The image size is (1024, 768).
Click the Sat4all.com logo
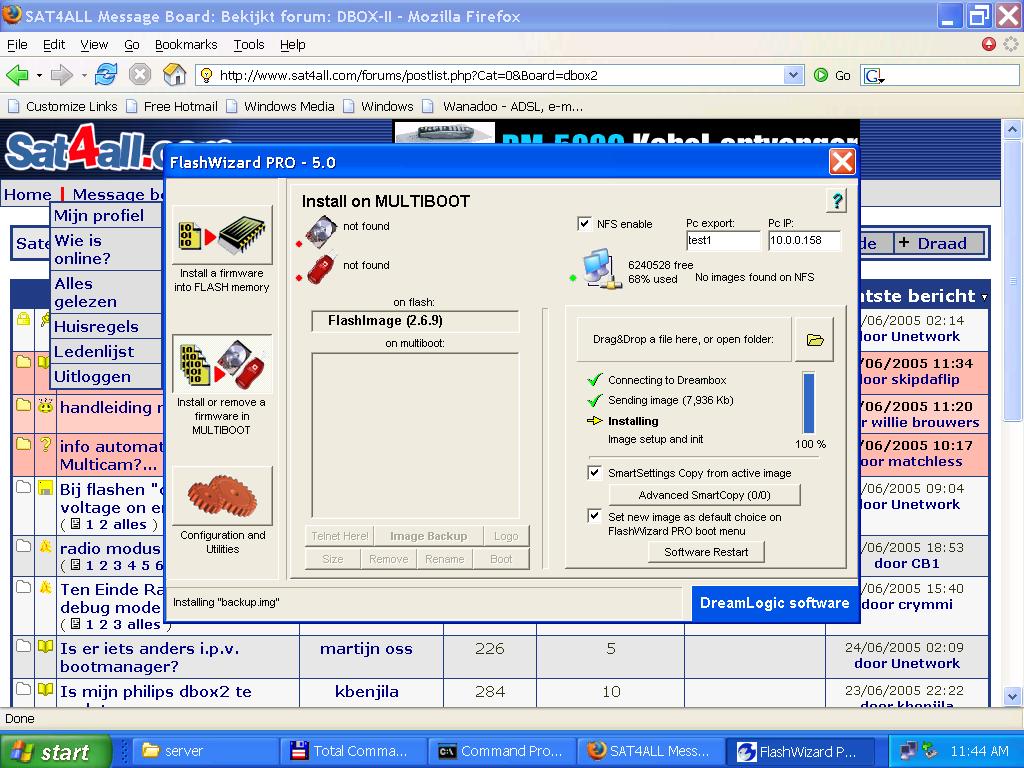(85, 148)
